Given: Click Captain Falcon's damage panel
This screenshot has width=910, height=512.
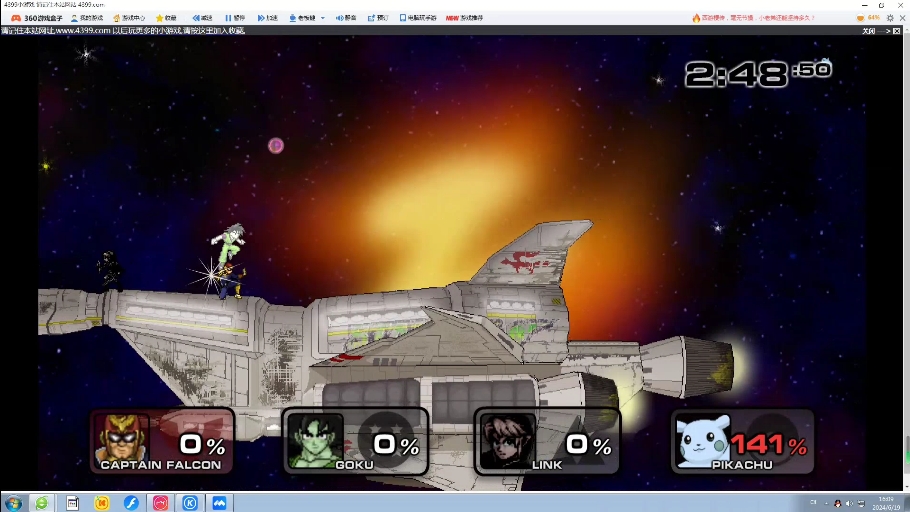Looking at the screenshot, I should coord(162,442).
